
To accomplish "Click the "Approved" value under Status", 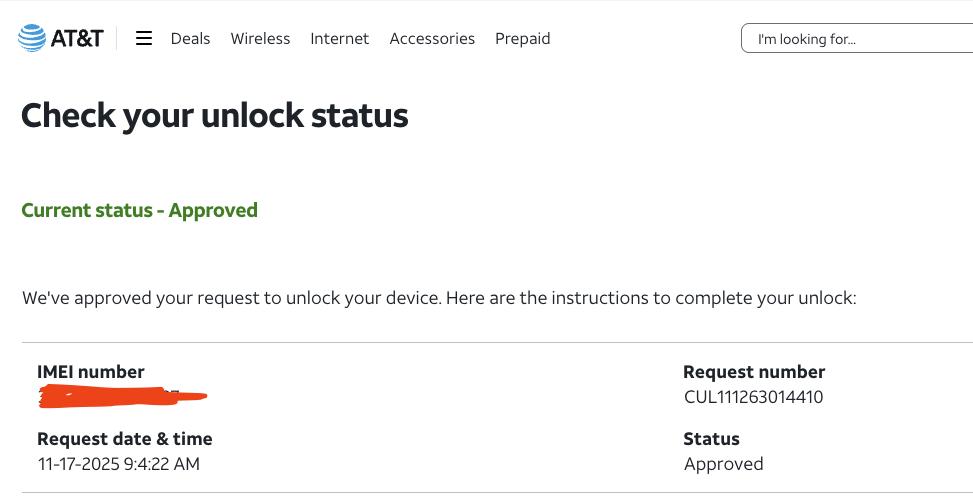I will (723, 464).
